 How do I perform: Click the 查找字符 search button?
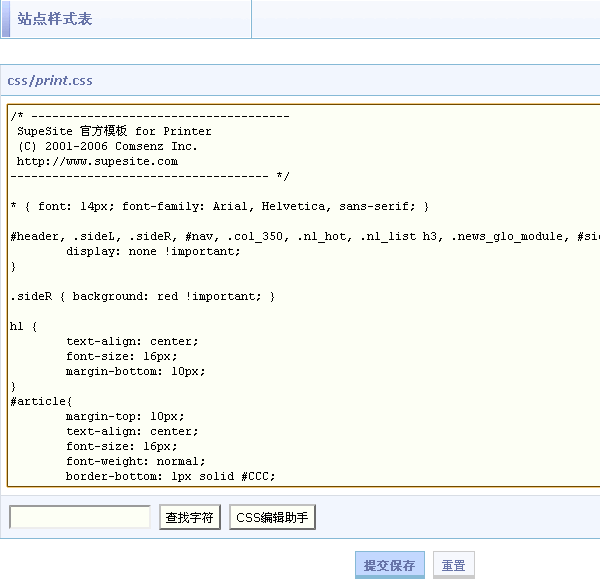[x=190, y=517]
